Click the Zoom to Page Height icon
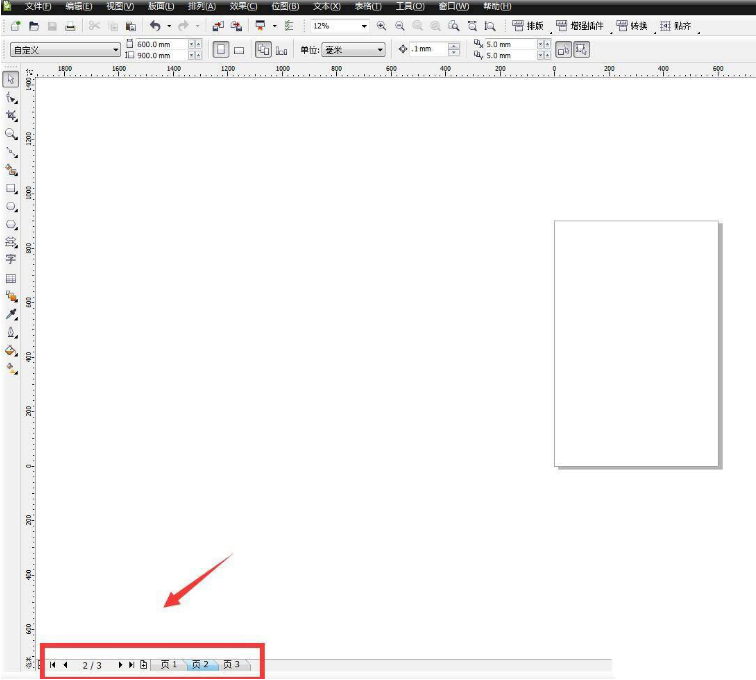The width and height of the screenshot is (756, 680). (x=490, y=26)
